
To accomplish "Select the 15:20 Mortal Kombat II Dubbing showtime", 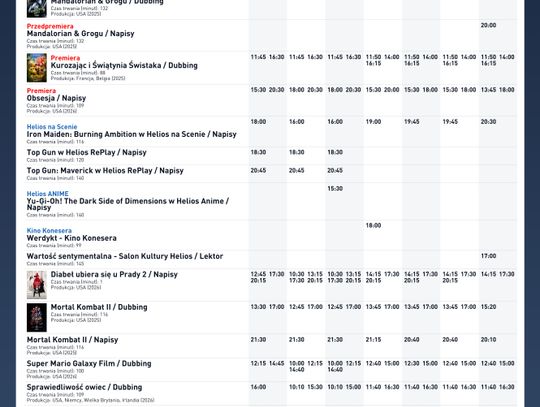I will coord(488,307).
